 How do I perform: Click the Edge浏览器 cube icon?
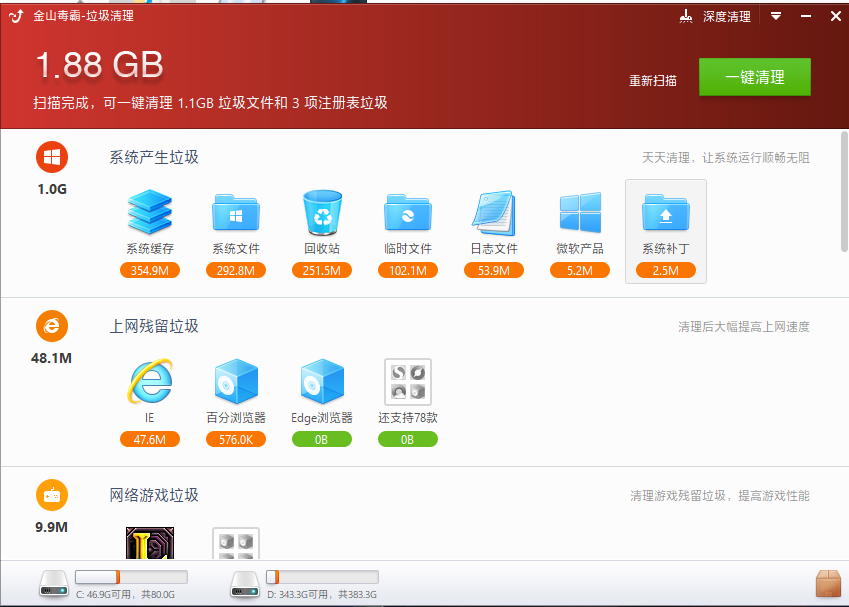point(322,381)
